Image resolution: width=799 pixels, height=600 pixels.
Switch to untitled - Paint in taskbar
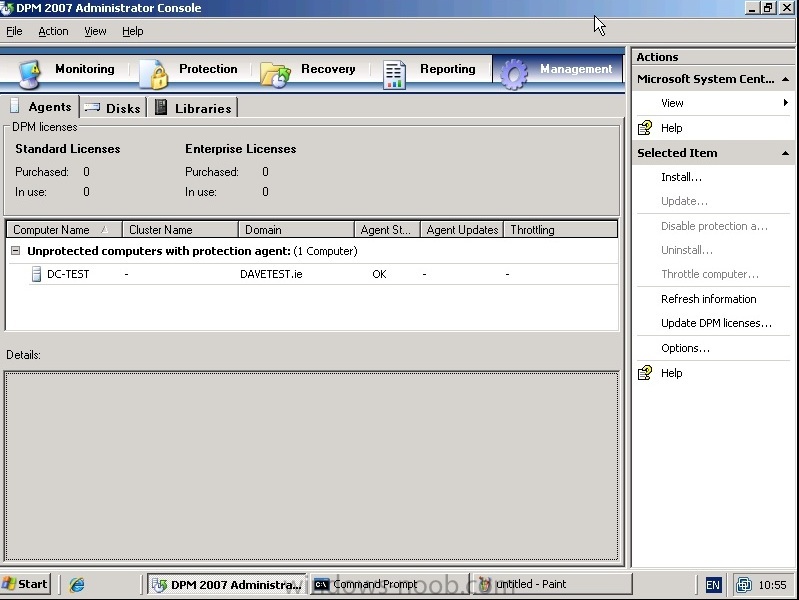click(x=552, y=584)
